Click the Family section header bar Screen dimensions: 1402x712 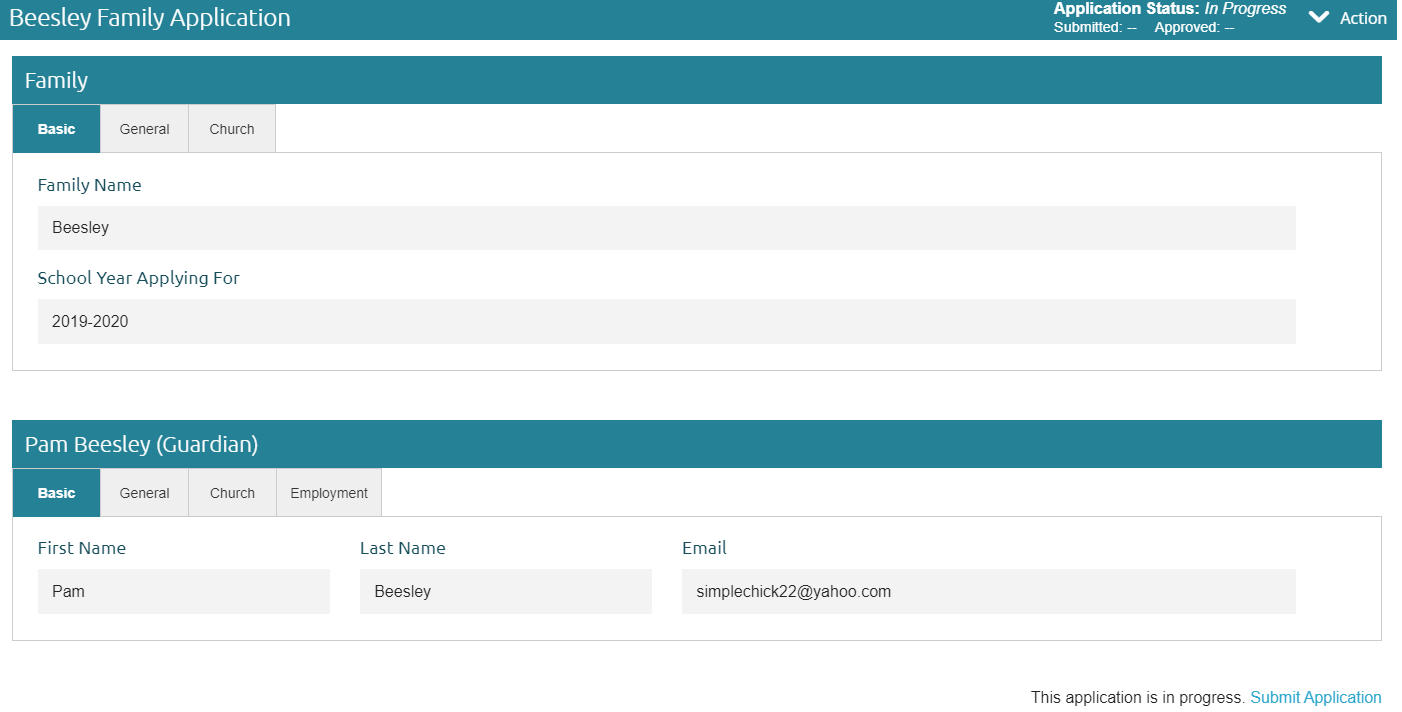[x=697, y=80]
